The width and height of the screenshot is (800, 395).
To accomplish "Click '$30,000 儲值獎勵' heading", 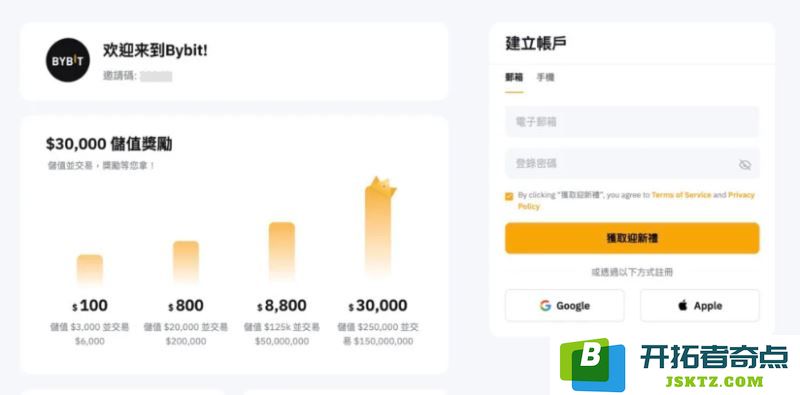I will coord(109,144).
